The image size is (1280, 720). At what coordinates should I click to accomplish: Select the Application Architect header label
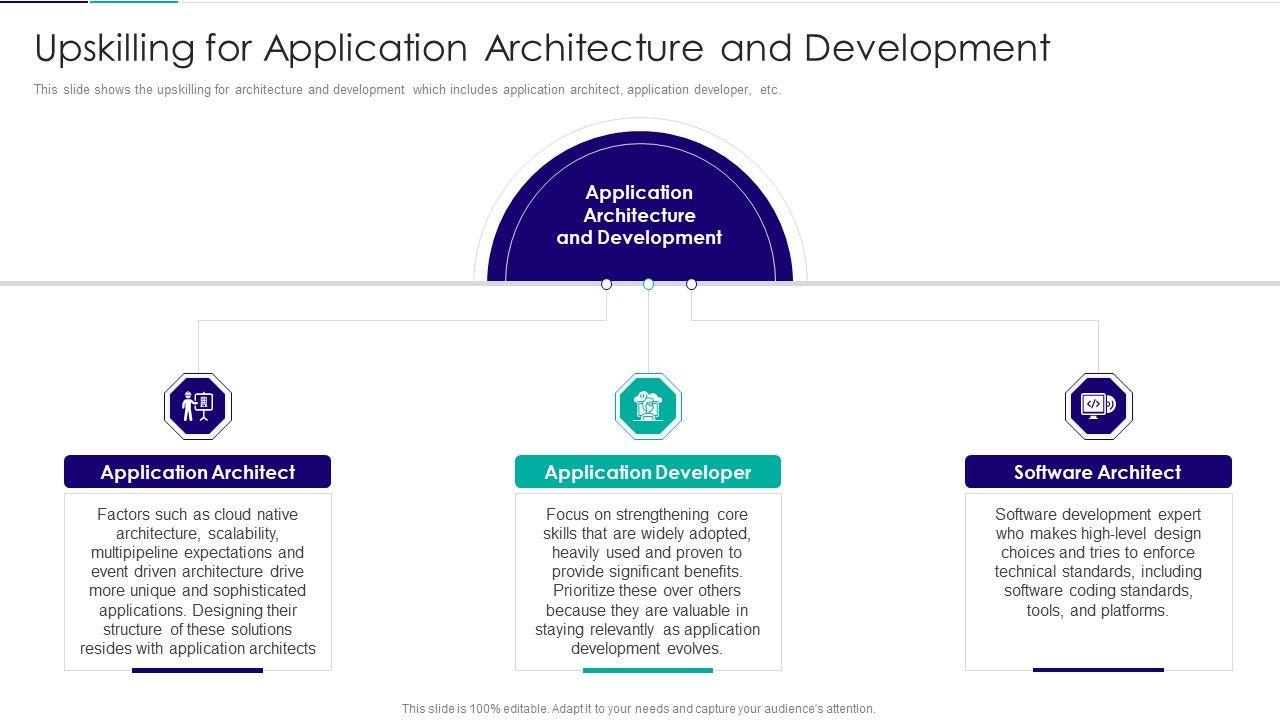pyautogui.click(x=198, y=472)
